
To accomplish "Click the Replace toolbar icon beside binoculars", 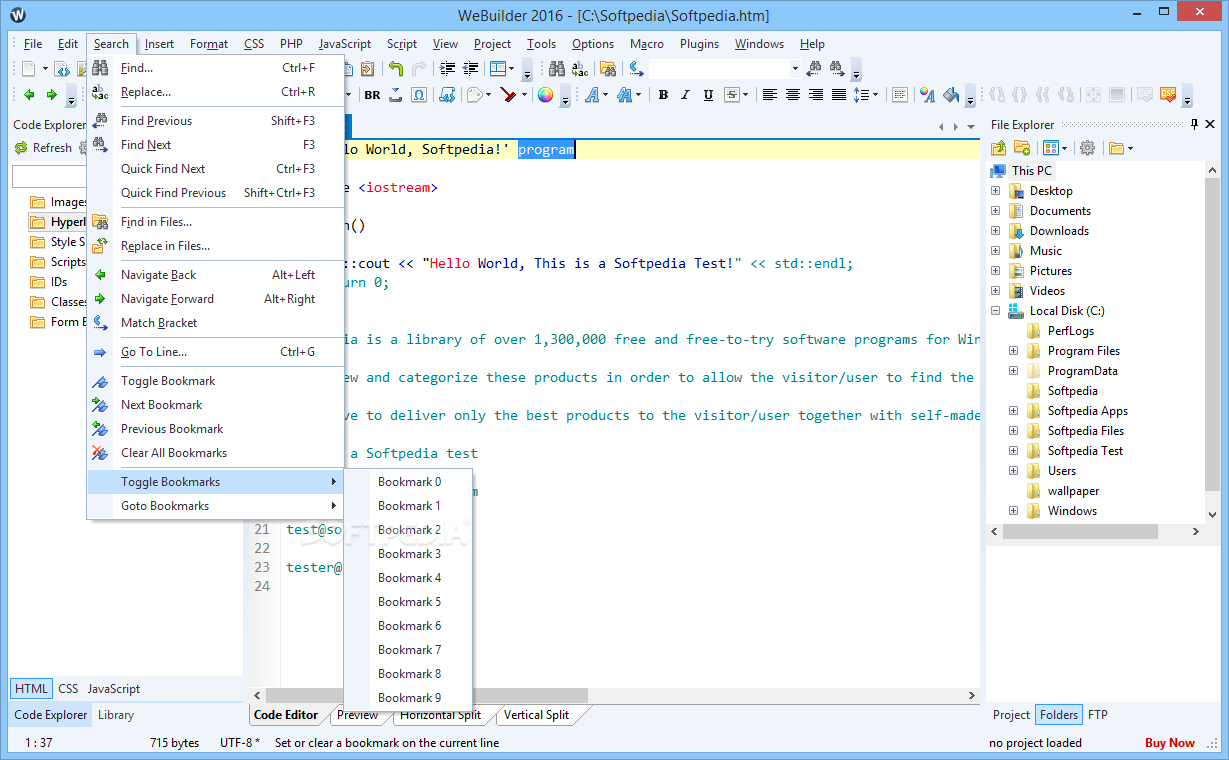I will 580,69.
